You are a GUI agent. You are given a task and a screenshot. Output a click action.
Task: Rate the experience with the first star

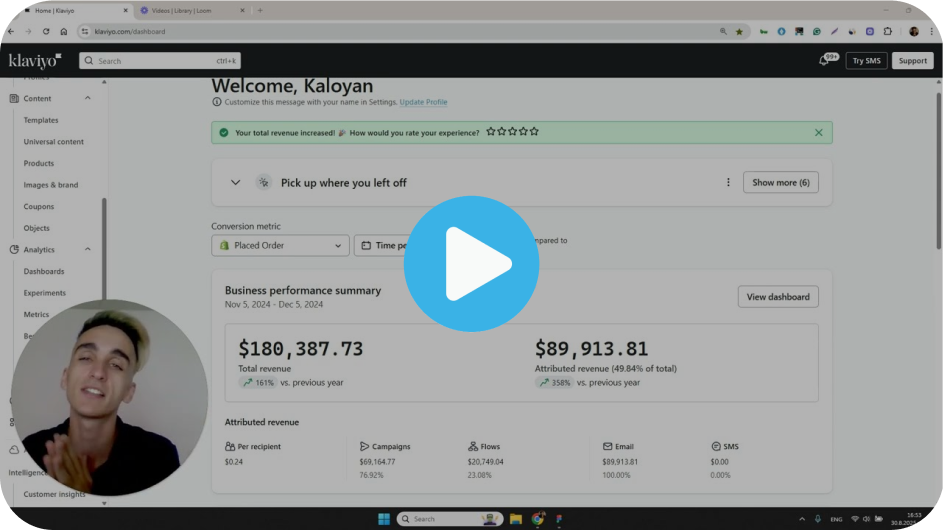pos(490,131)
